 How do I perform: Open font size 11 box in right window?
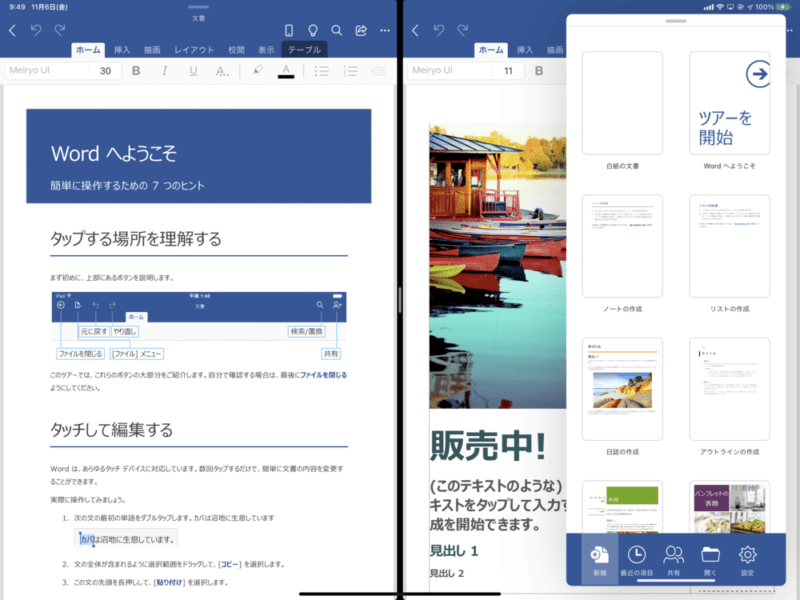[509, 70]
